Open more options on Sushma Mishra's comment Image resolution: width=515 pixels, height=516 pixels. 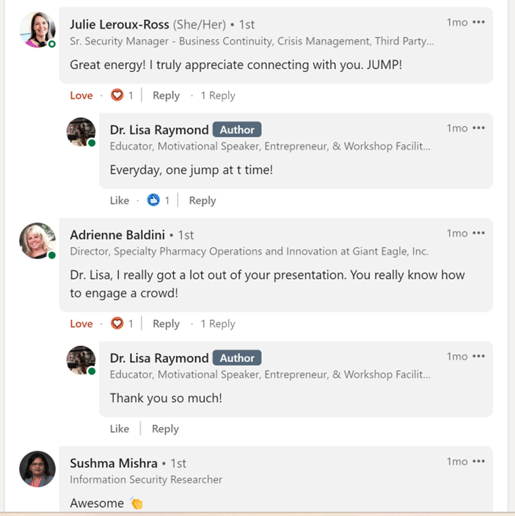[x=479, y=461]
